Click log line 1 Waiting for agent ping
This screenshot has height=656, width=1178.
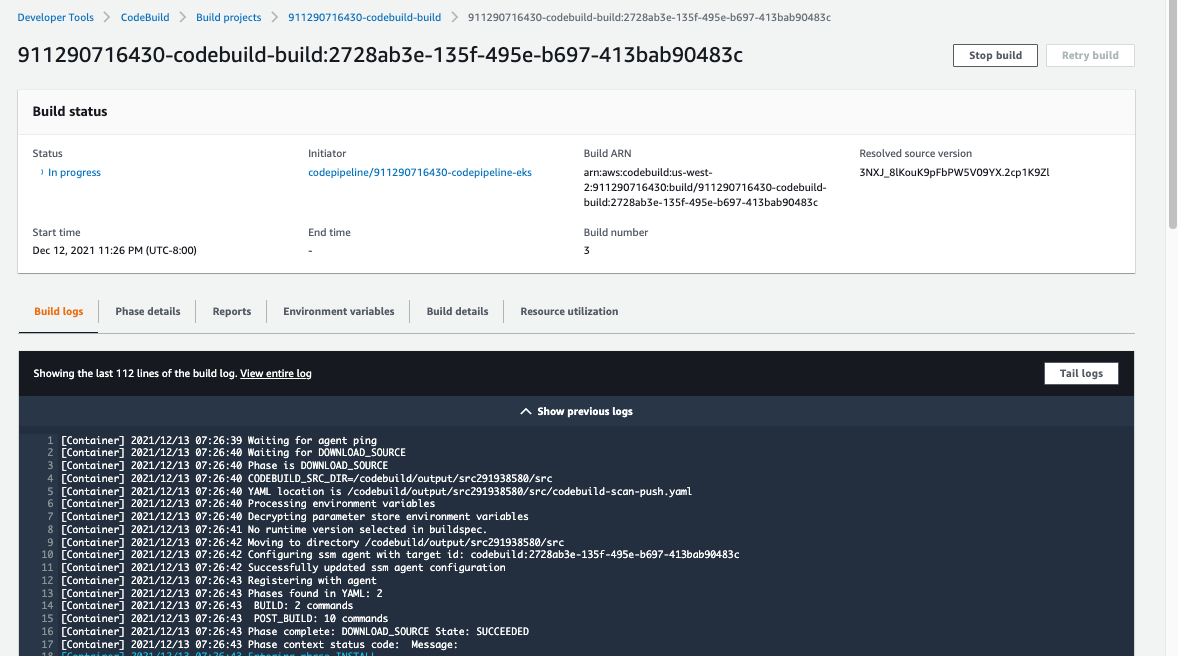[x=219, y=440]
